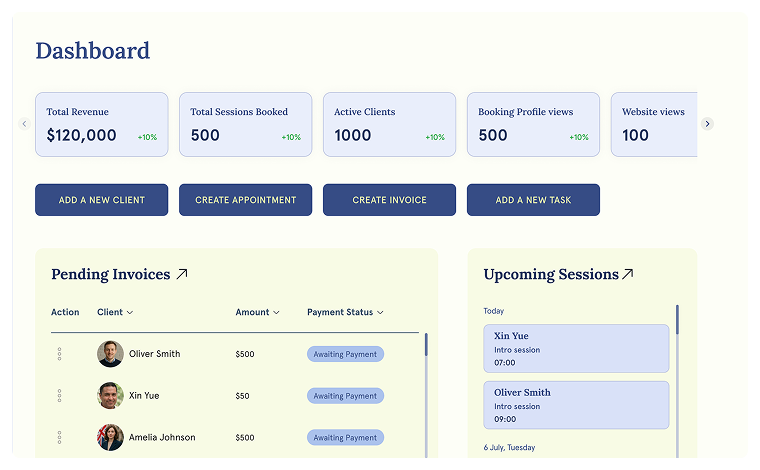Select the Total Revenue stat card
The width and height of the screenshot is (760, 470).
(101, 125)
